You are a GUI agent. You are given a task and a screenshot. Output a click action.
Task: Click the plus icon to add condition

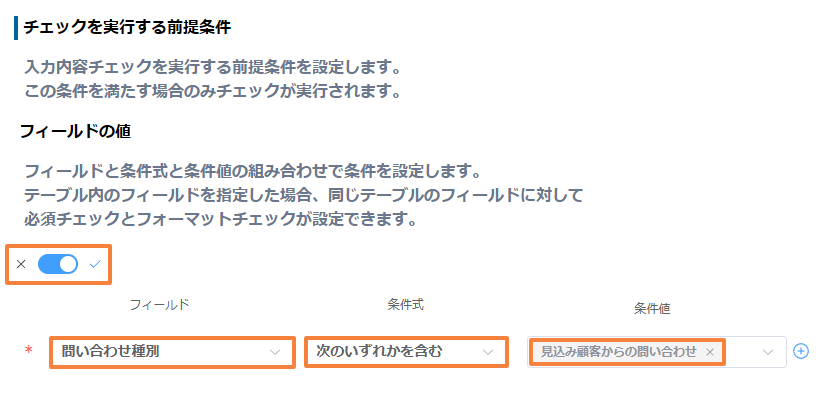[x=800, y=351]
